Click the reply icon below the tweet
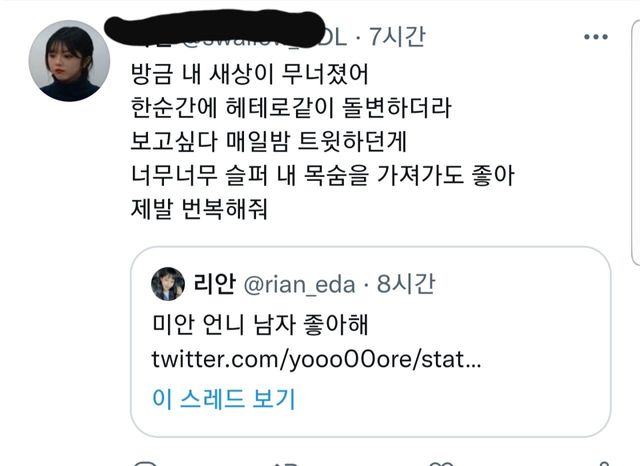The width and height of the screenshot is (640, 466). coord(145,464)
